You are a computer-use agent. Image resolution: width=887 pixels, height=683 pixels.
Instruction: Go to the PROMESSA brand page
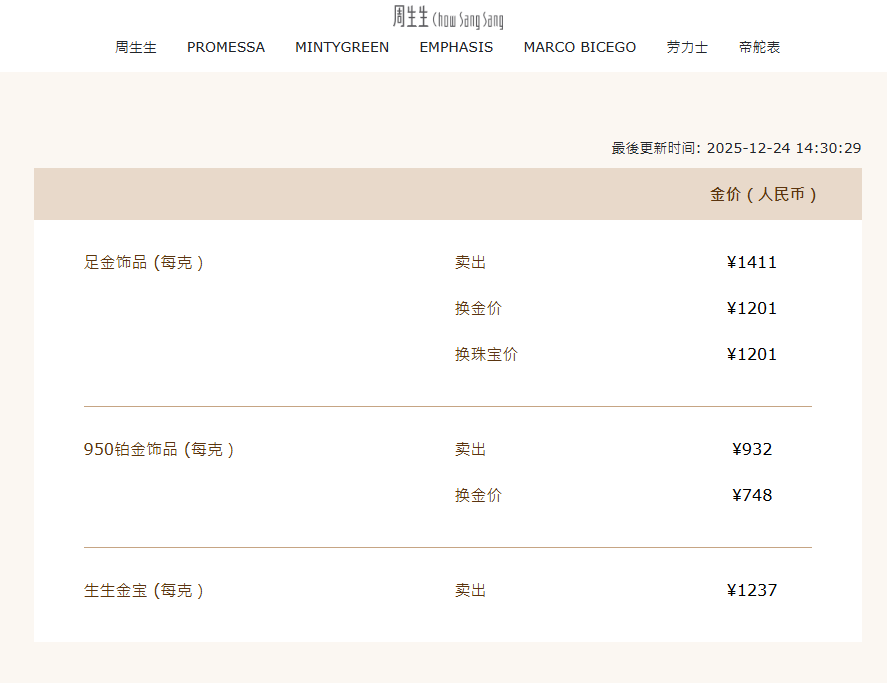click(226, 47)
